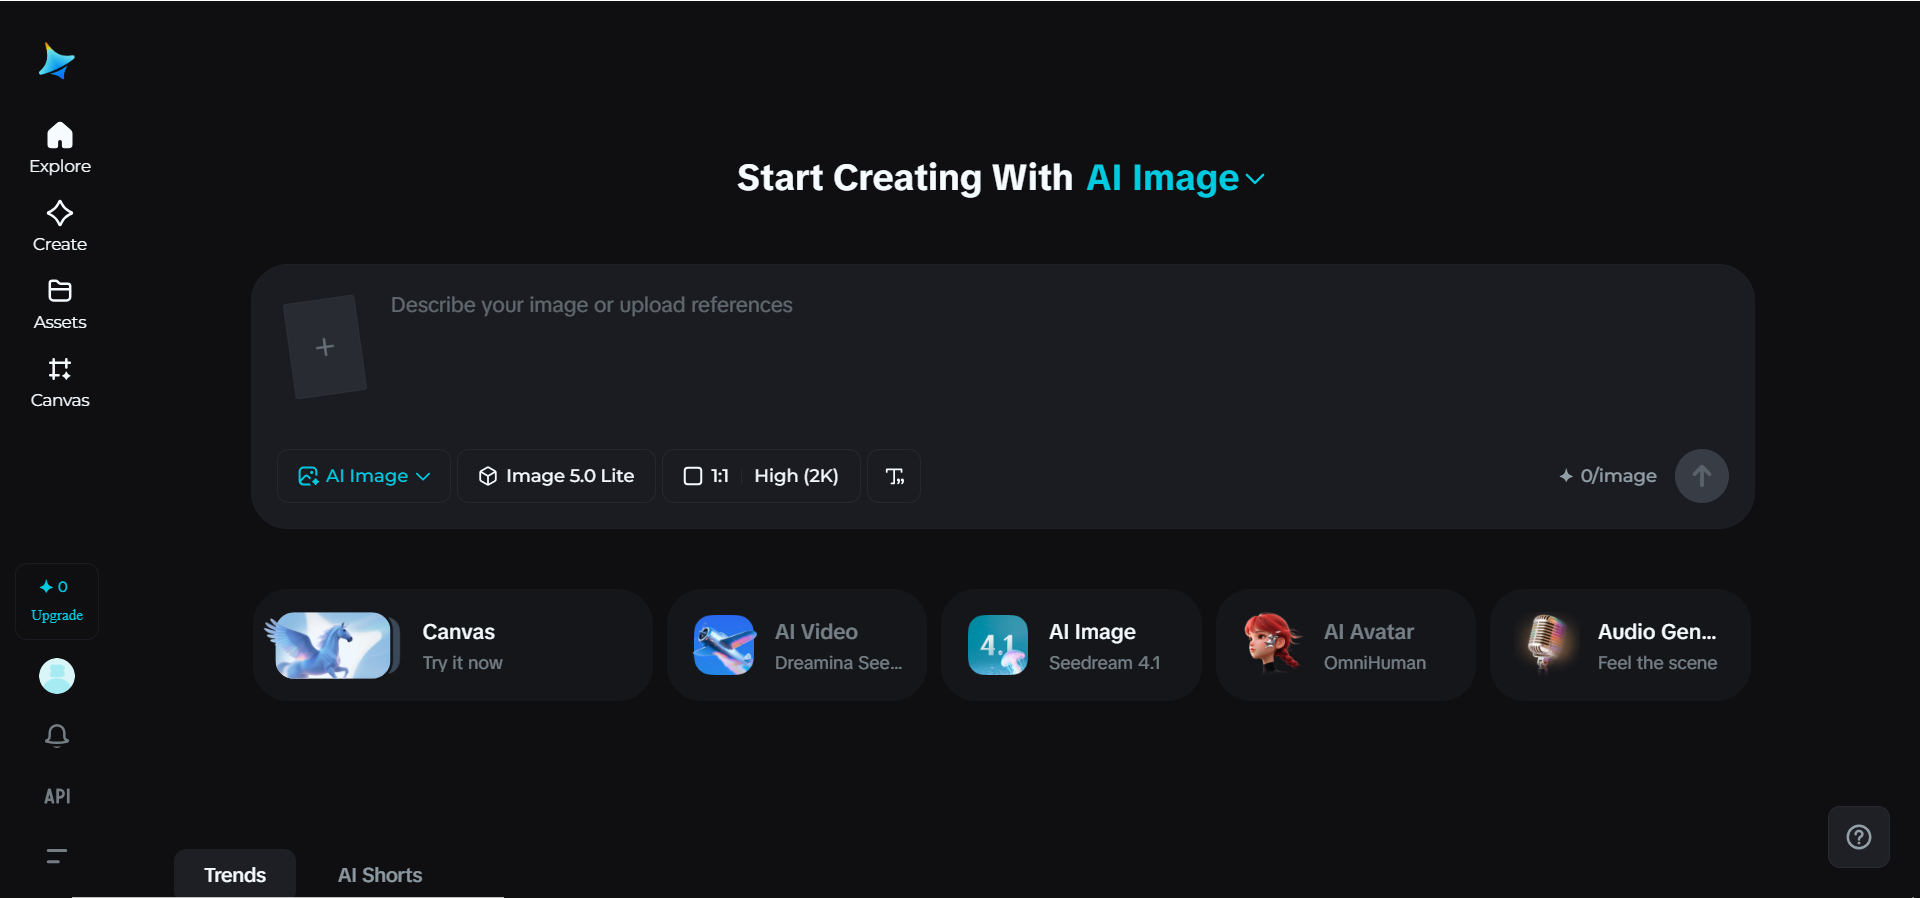1920x898 pixels.
Task: Select the Audio Gen Feel the scene card
Action: coord(1620,645)
